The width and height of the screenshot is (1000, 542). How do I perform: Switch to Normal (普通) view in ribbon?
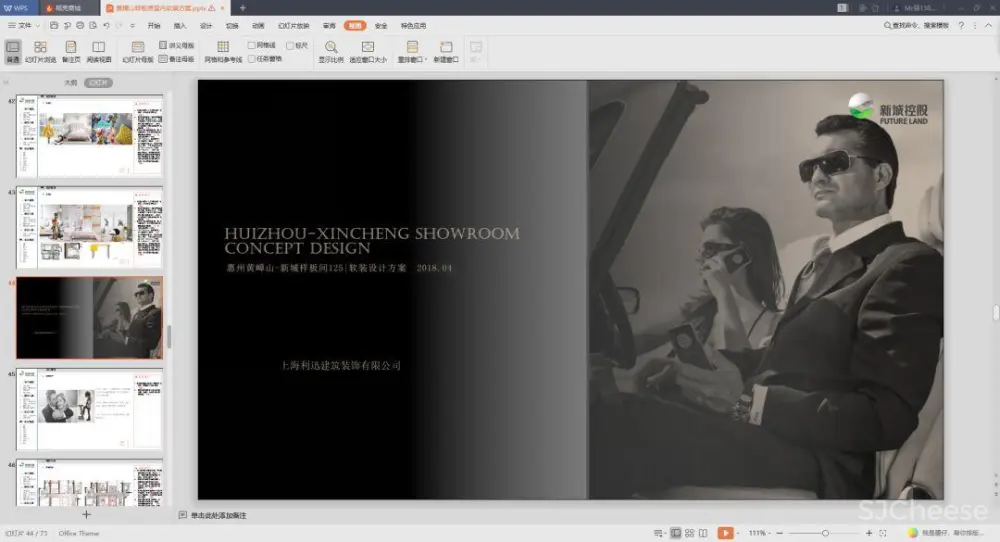pyautogui.click(x=13, y=51)
